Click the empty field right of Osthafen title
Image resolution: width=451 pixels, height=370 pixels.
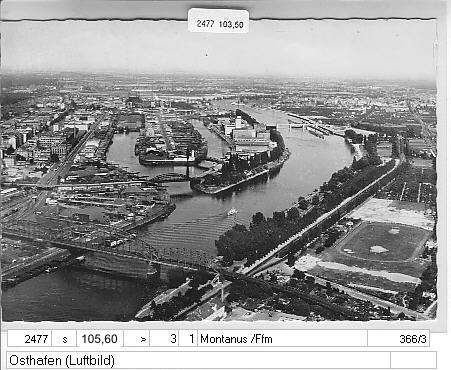[x=413, y=360]
